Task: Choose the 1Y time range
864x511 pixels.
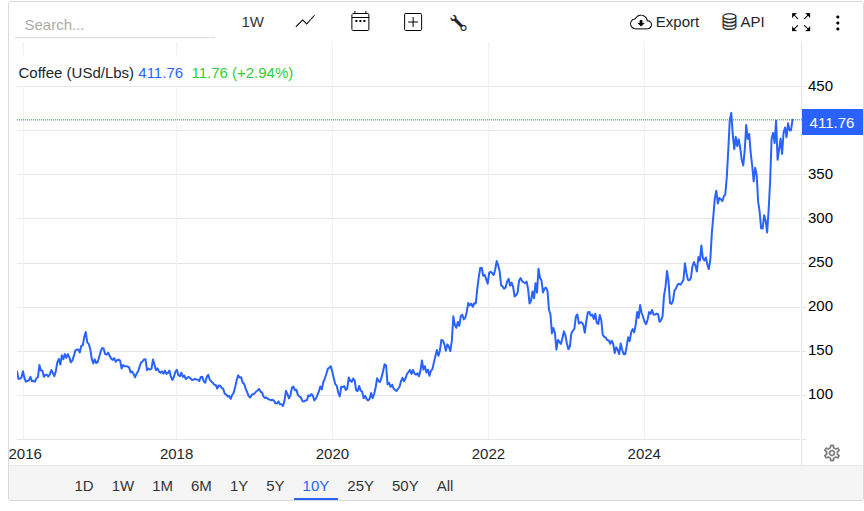Action: click(239, 486)
